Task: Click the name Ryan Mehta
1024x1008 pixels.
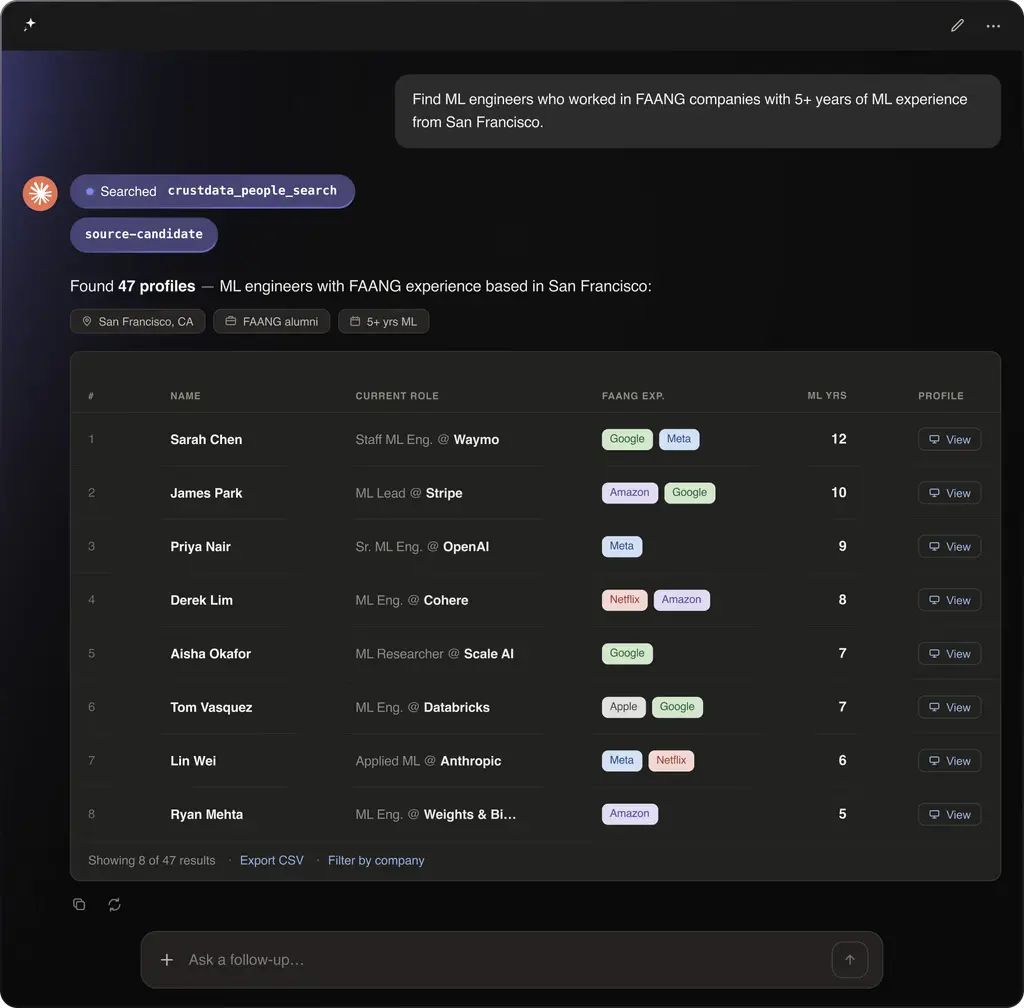Action: [206, 814]
